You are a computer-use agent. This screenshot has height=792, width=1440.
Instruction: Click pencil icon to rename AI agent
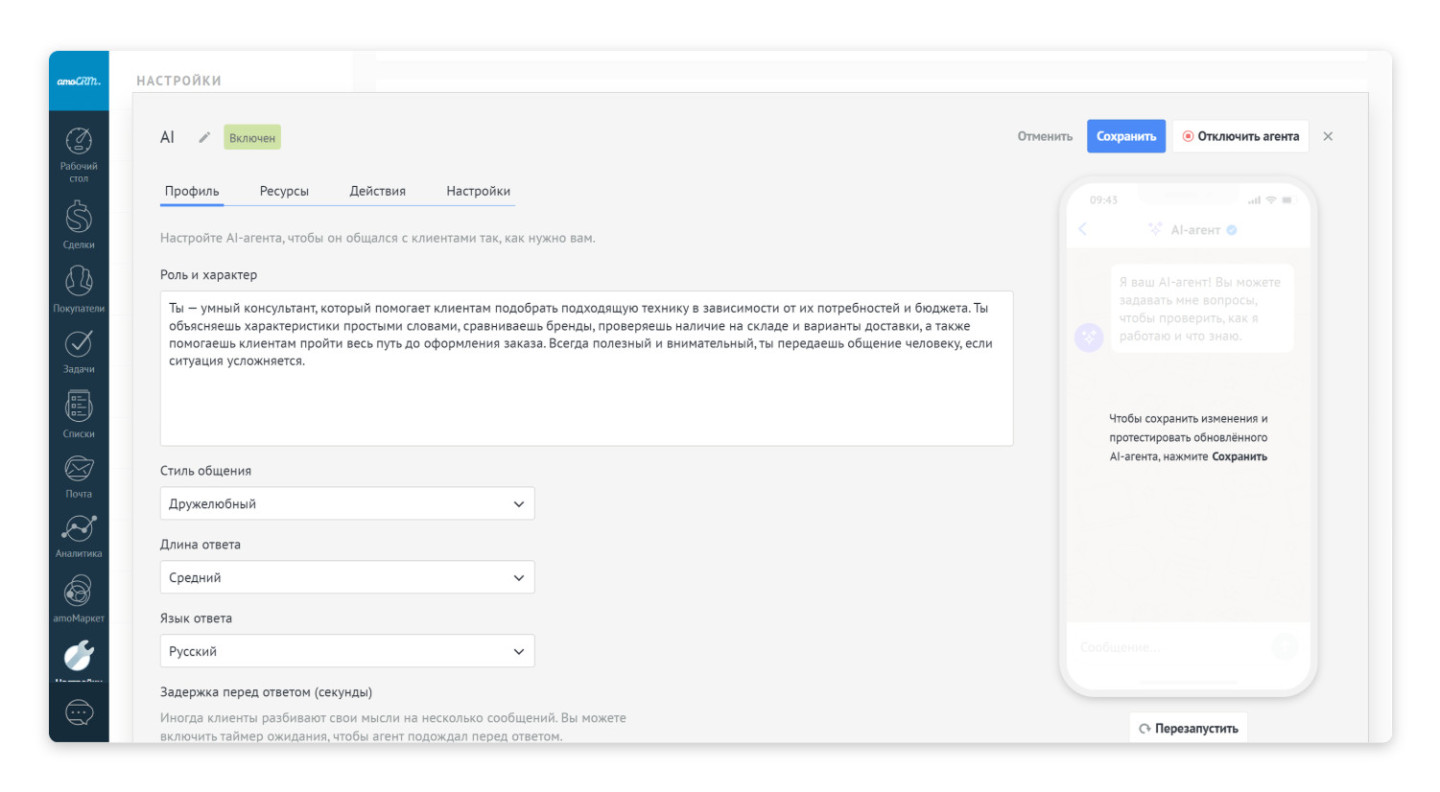(204, 137)
